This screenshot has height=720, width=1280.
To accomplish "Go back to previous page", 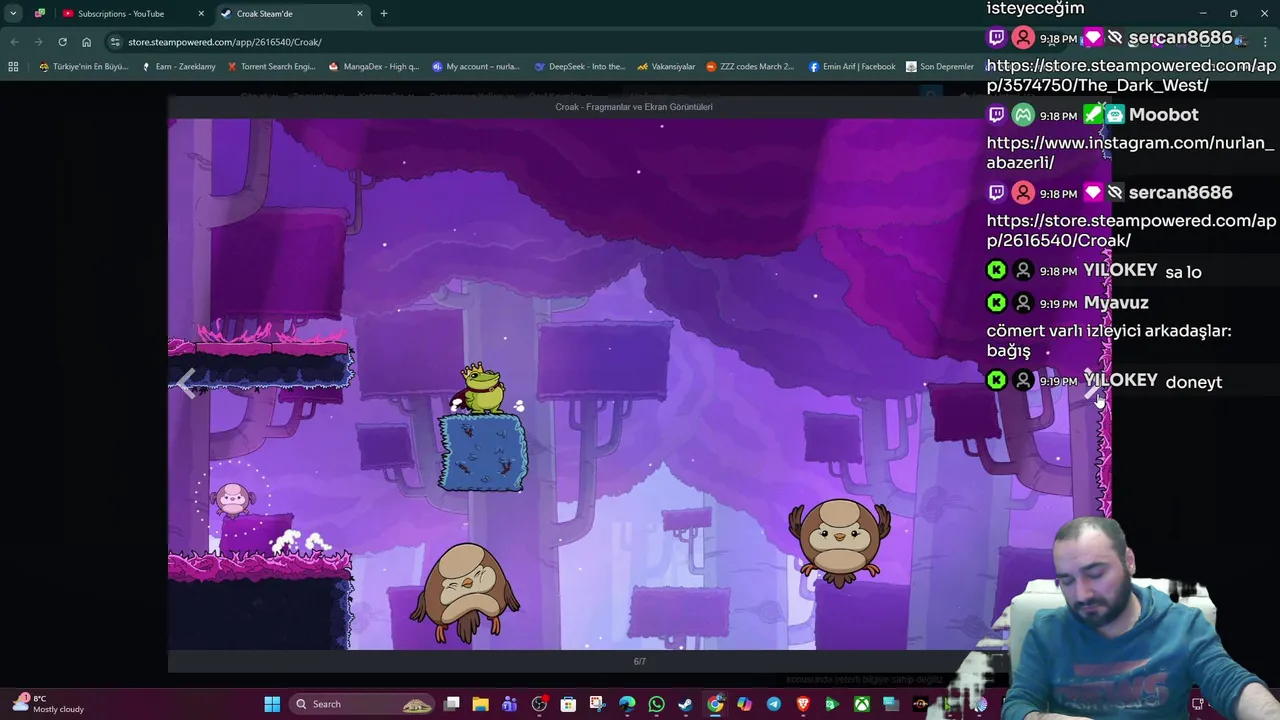I will pyautogui.click(x=14, y=42).
